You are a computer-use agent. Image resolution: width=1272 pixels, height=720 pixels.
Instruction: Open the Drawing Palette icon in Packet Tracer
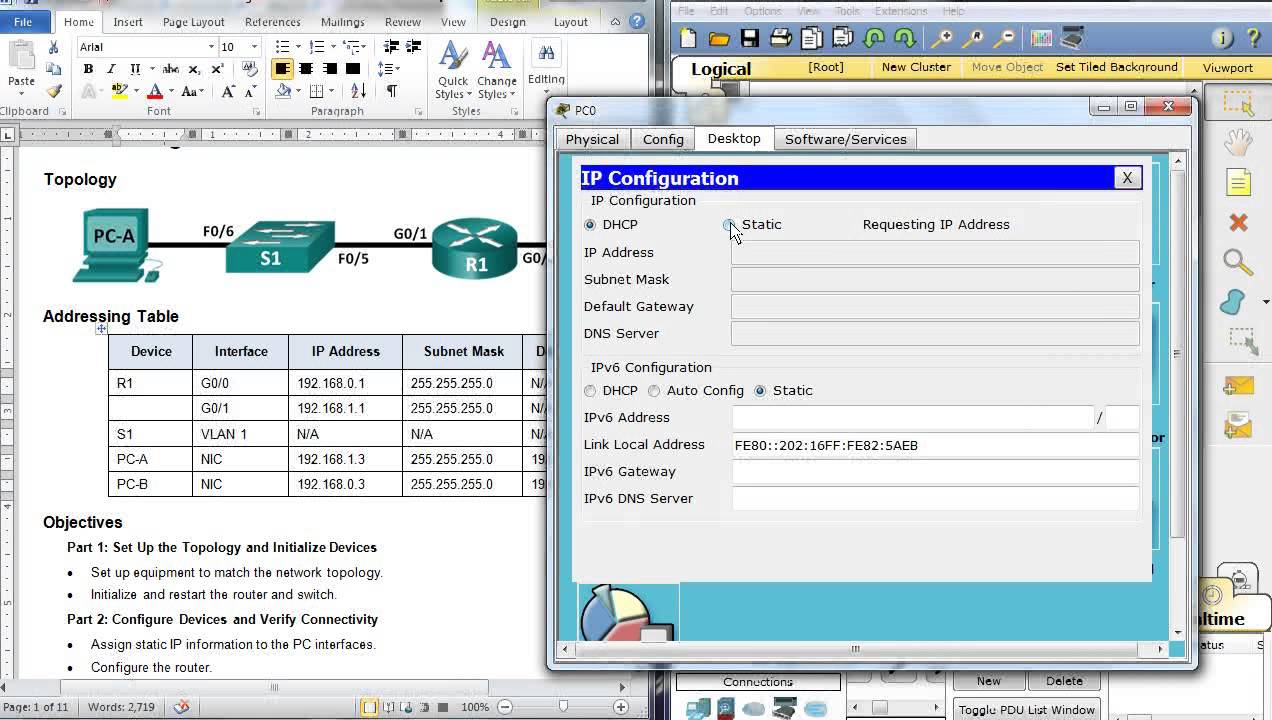[x=1041, y=39]
